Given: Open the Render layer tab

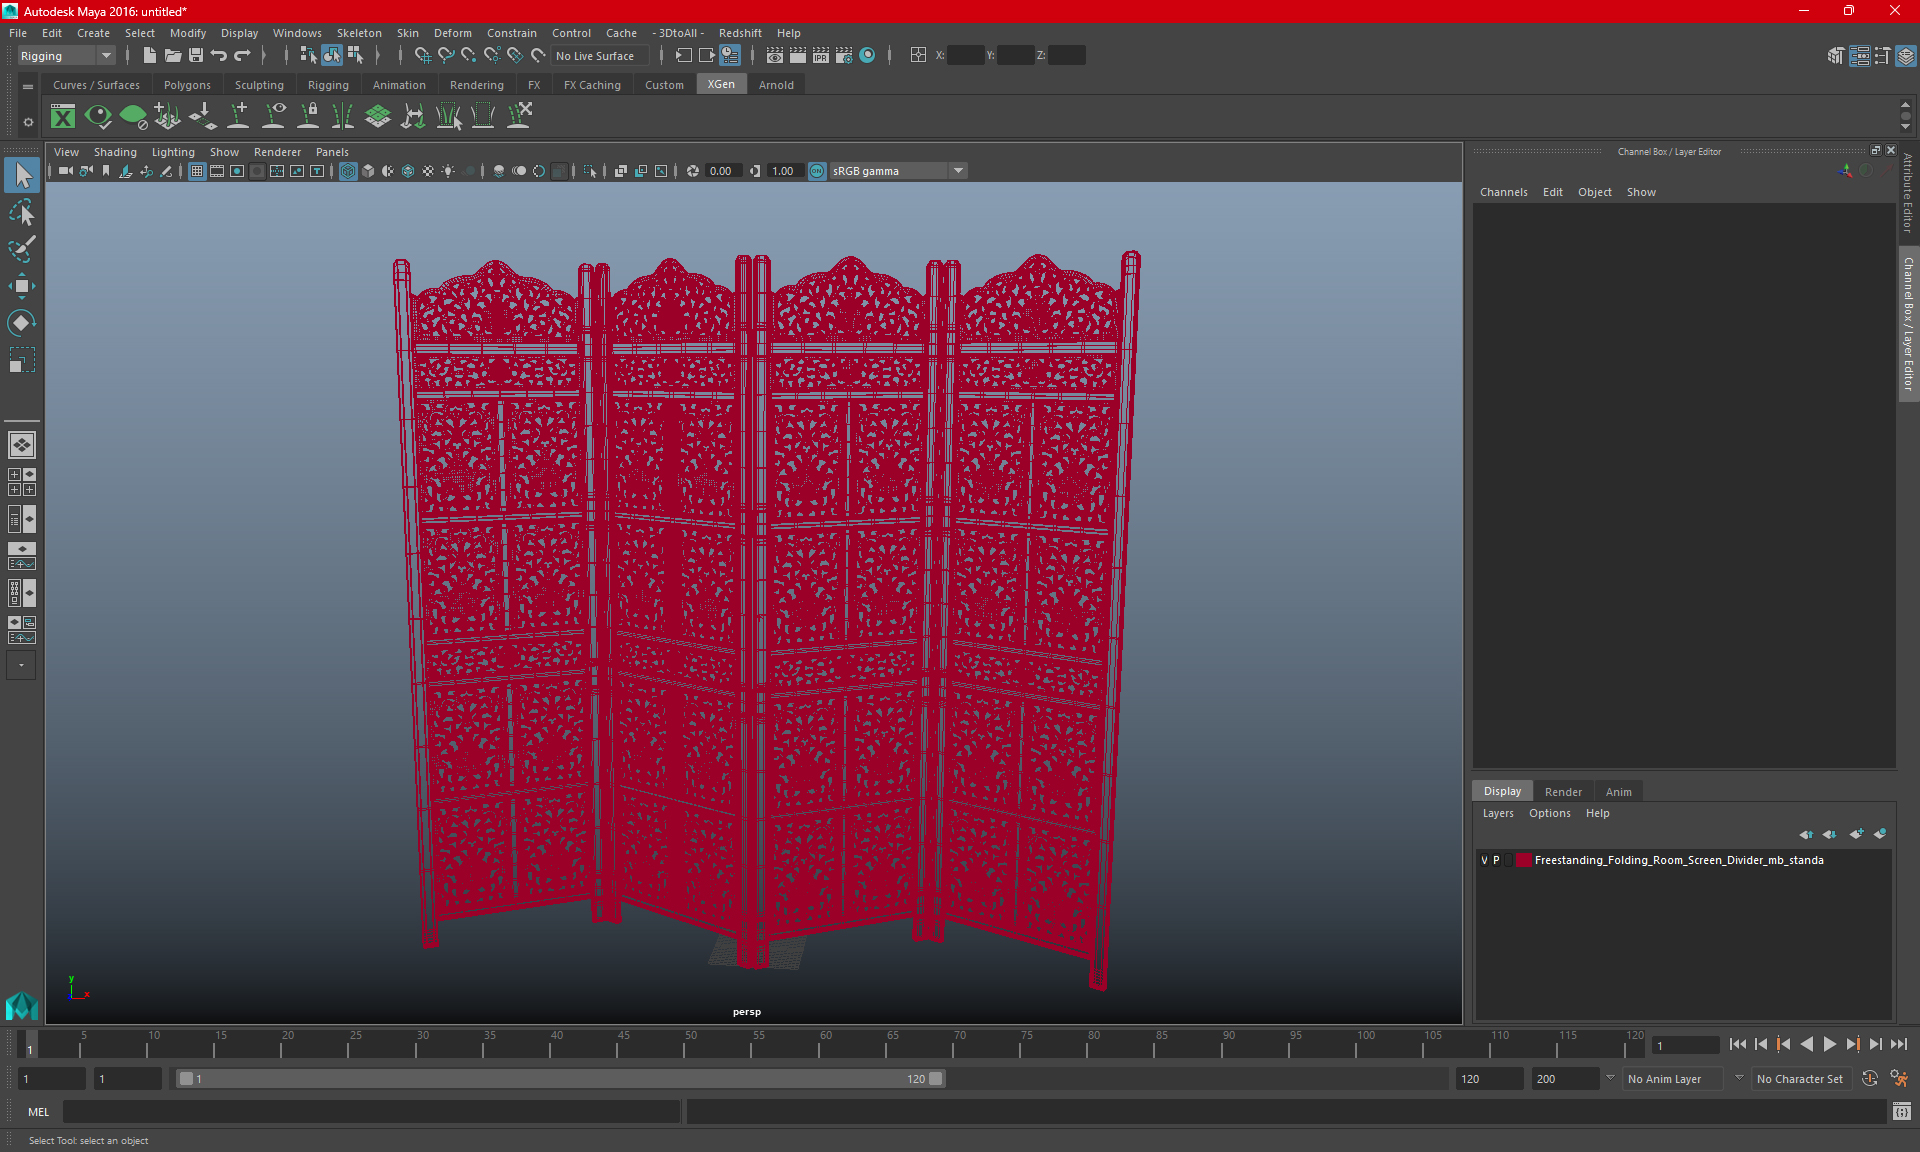Looking at the screenshot, I should point(1563,791).
